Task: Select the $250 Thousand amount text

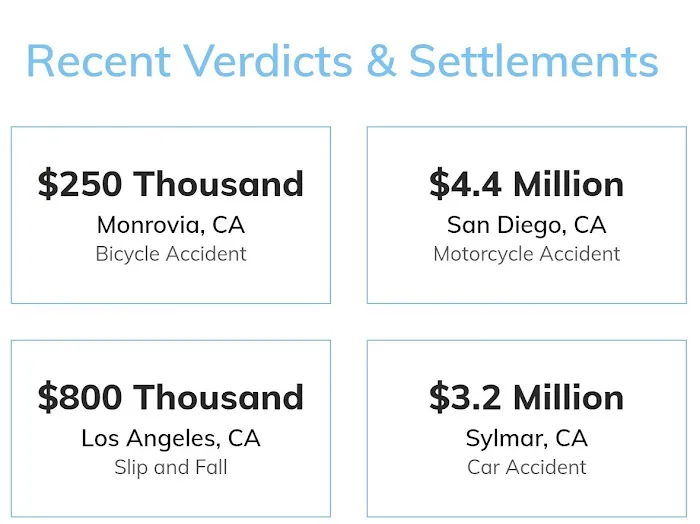Action: [171, 184]
